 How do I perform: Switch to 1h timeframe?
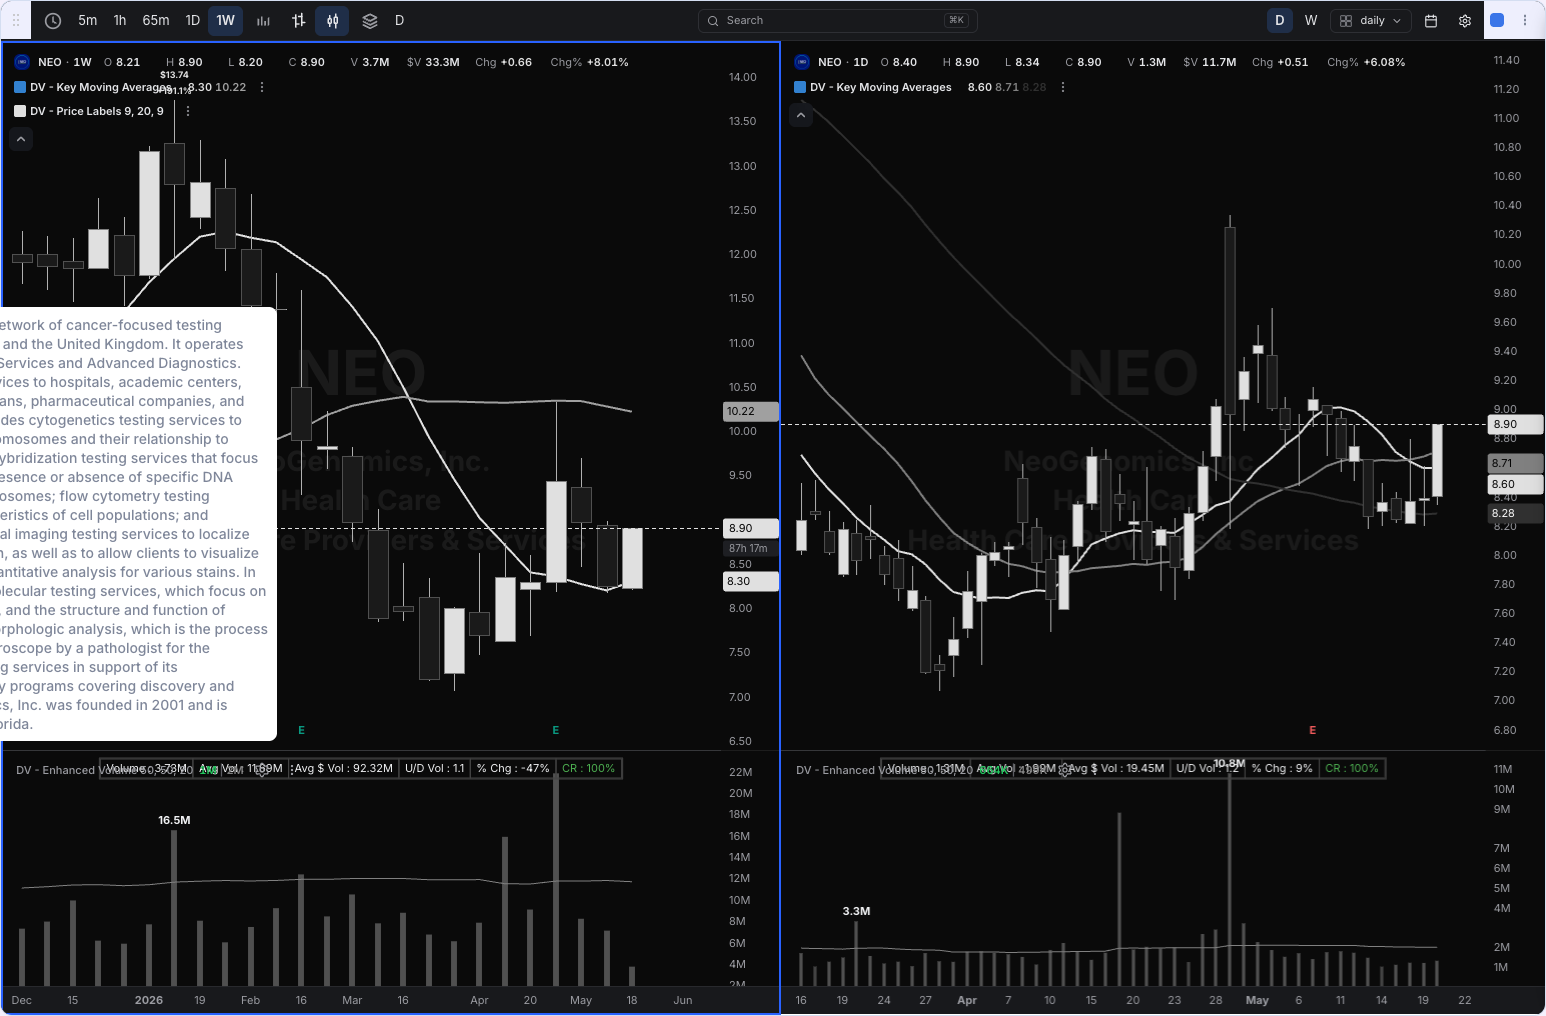pos(120,20)
